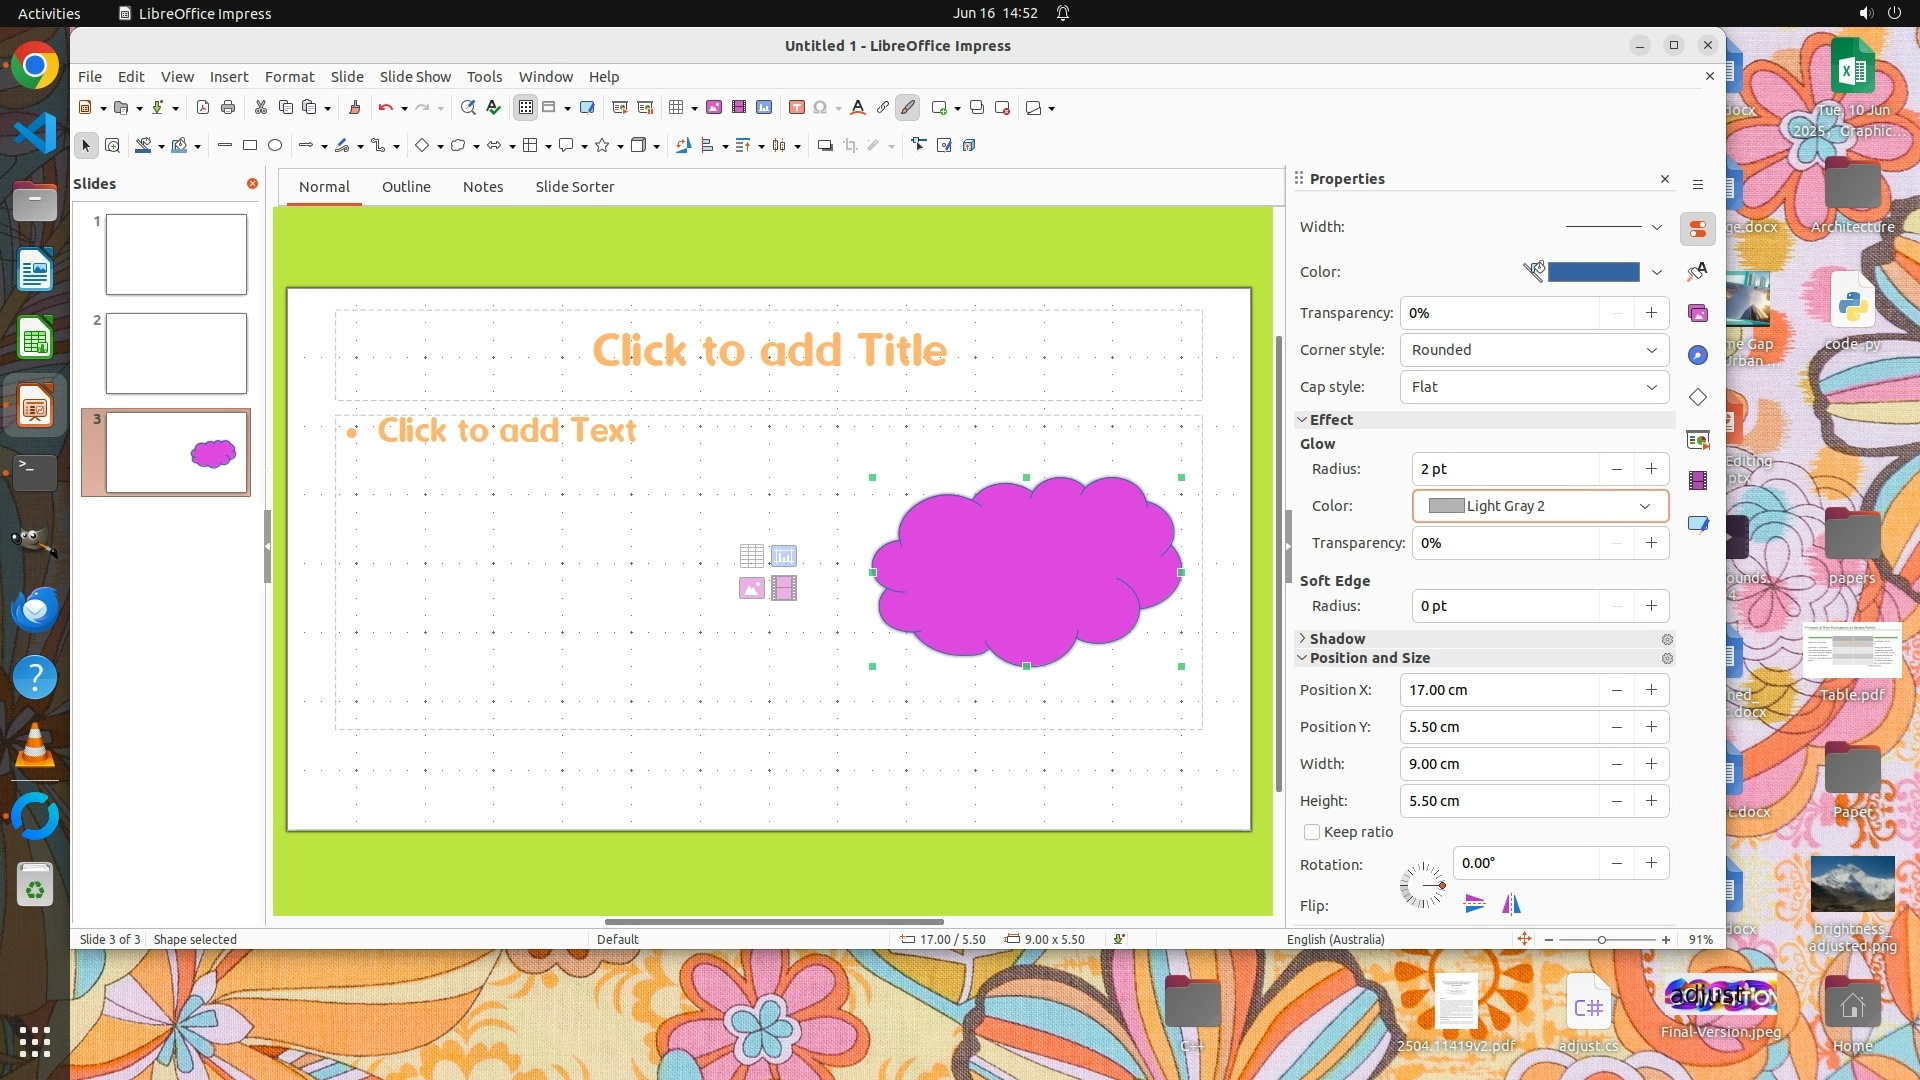This screenshot has width=1920, height=1080.
Task: Select slide 2 thumbnail in Slides panel
Action: coord(176,353)
